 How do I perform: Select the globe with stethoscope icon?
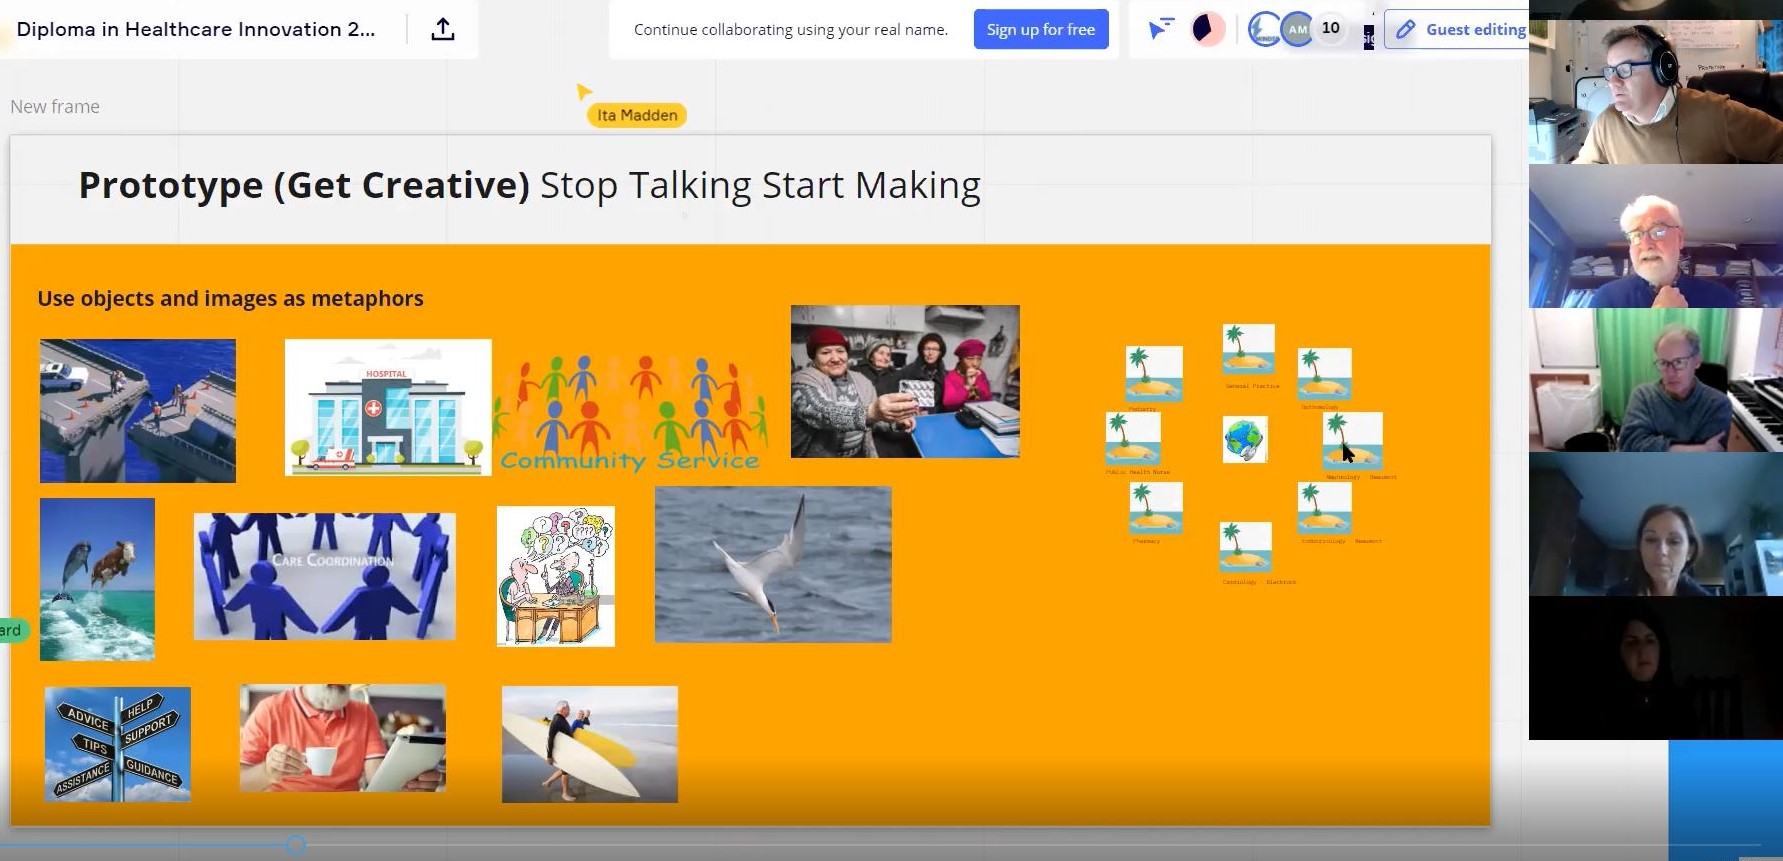coord(1245,440)
